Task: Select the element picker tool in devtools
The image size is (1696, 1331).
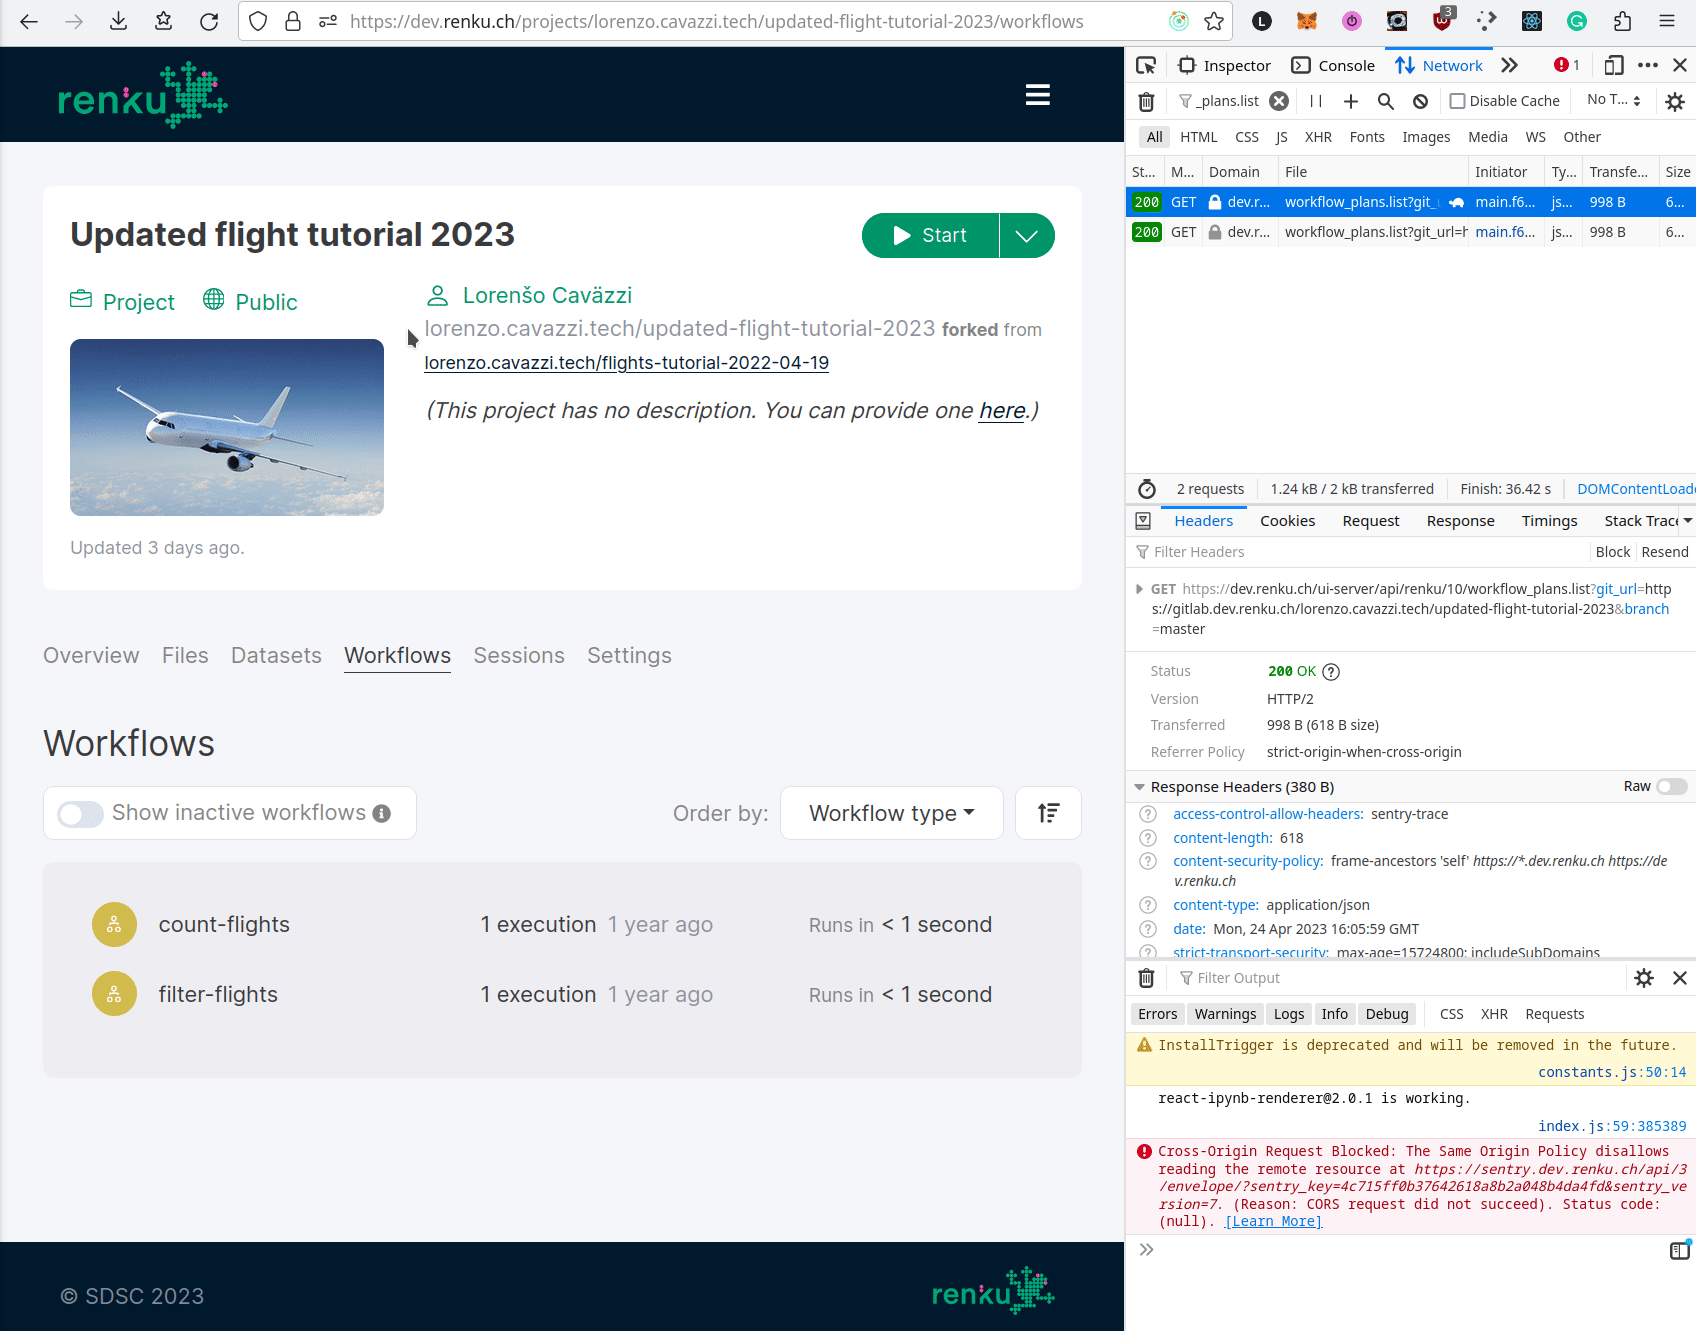Action: 1146,64
